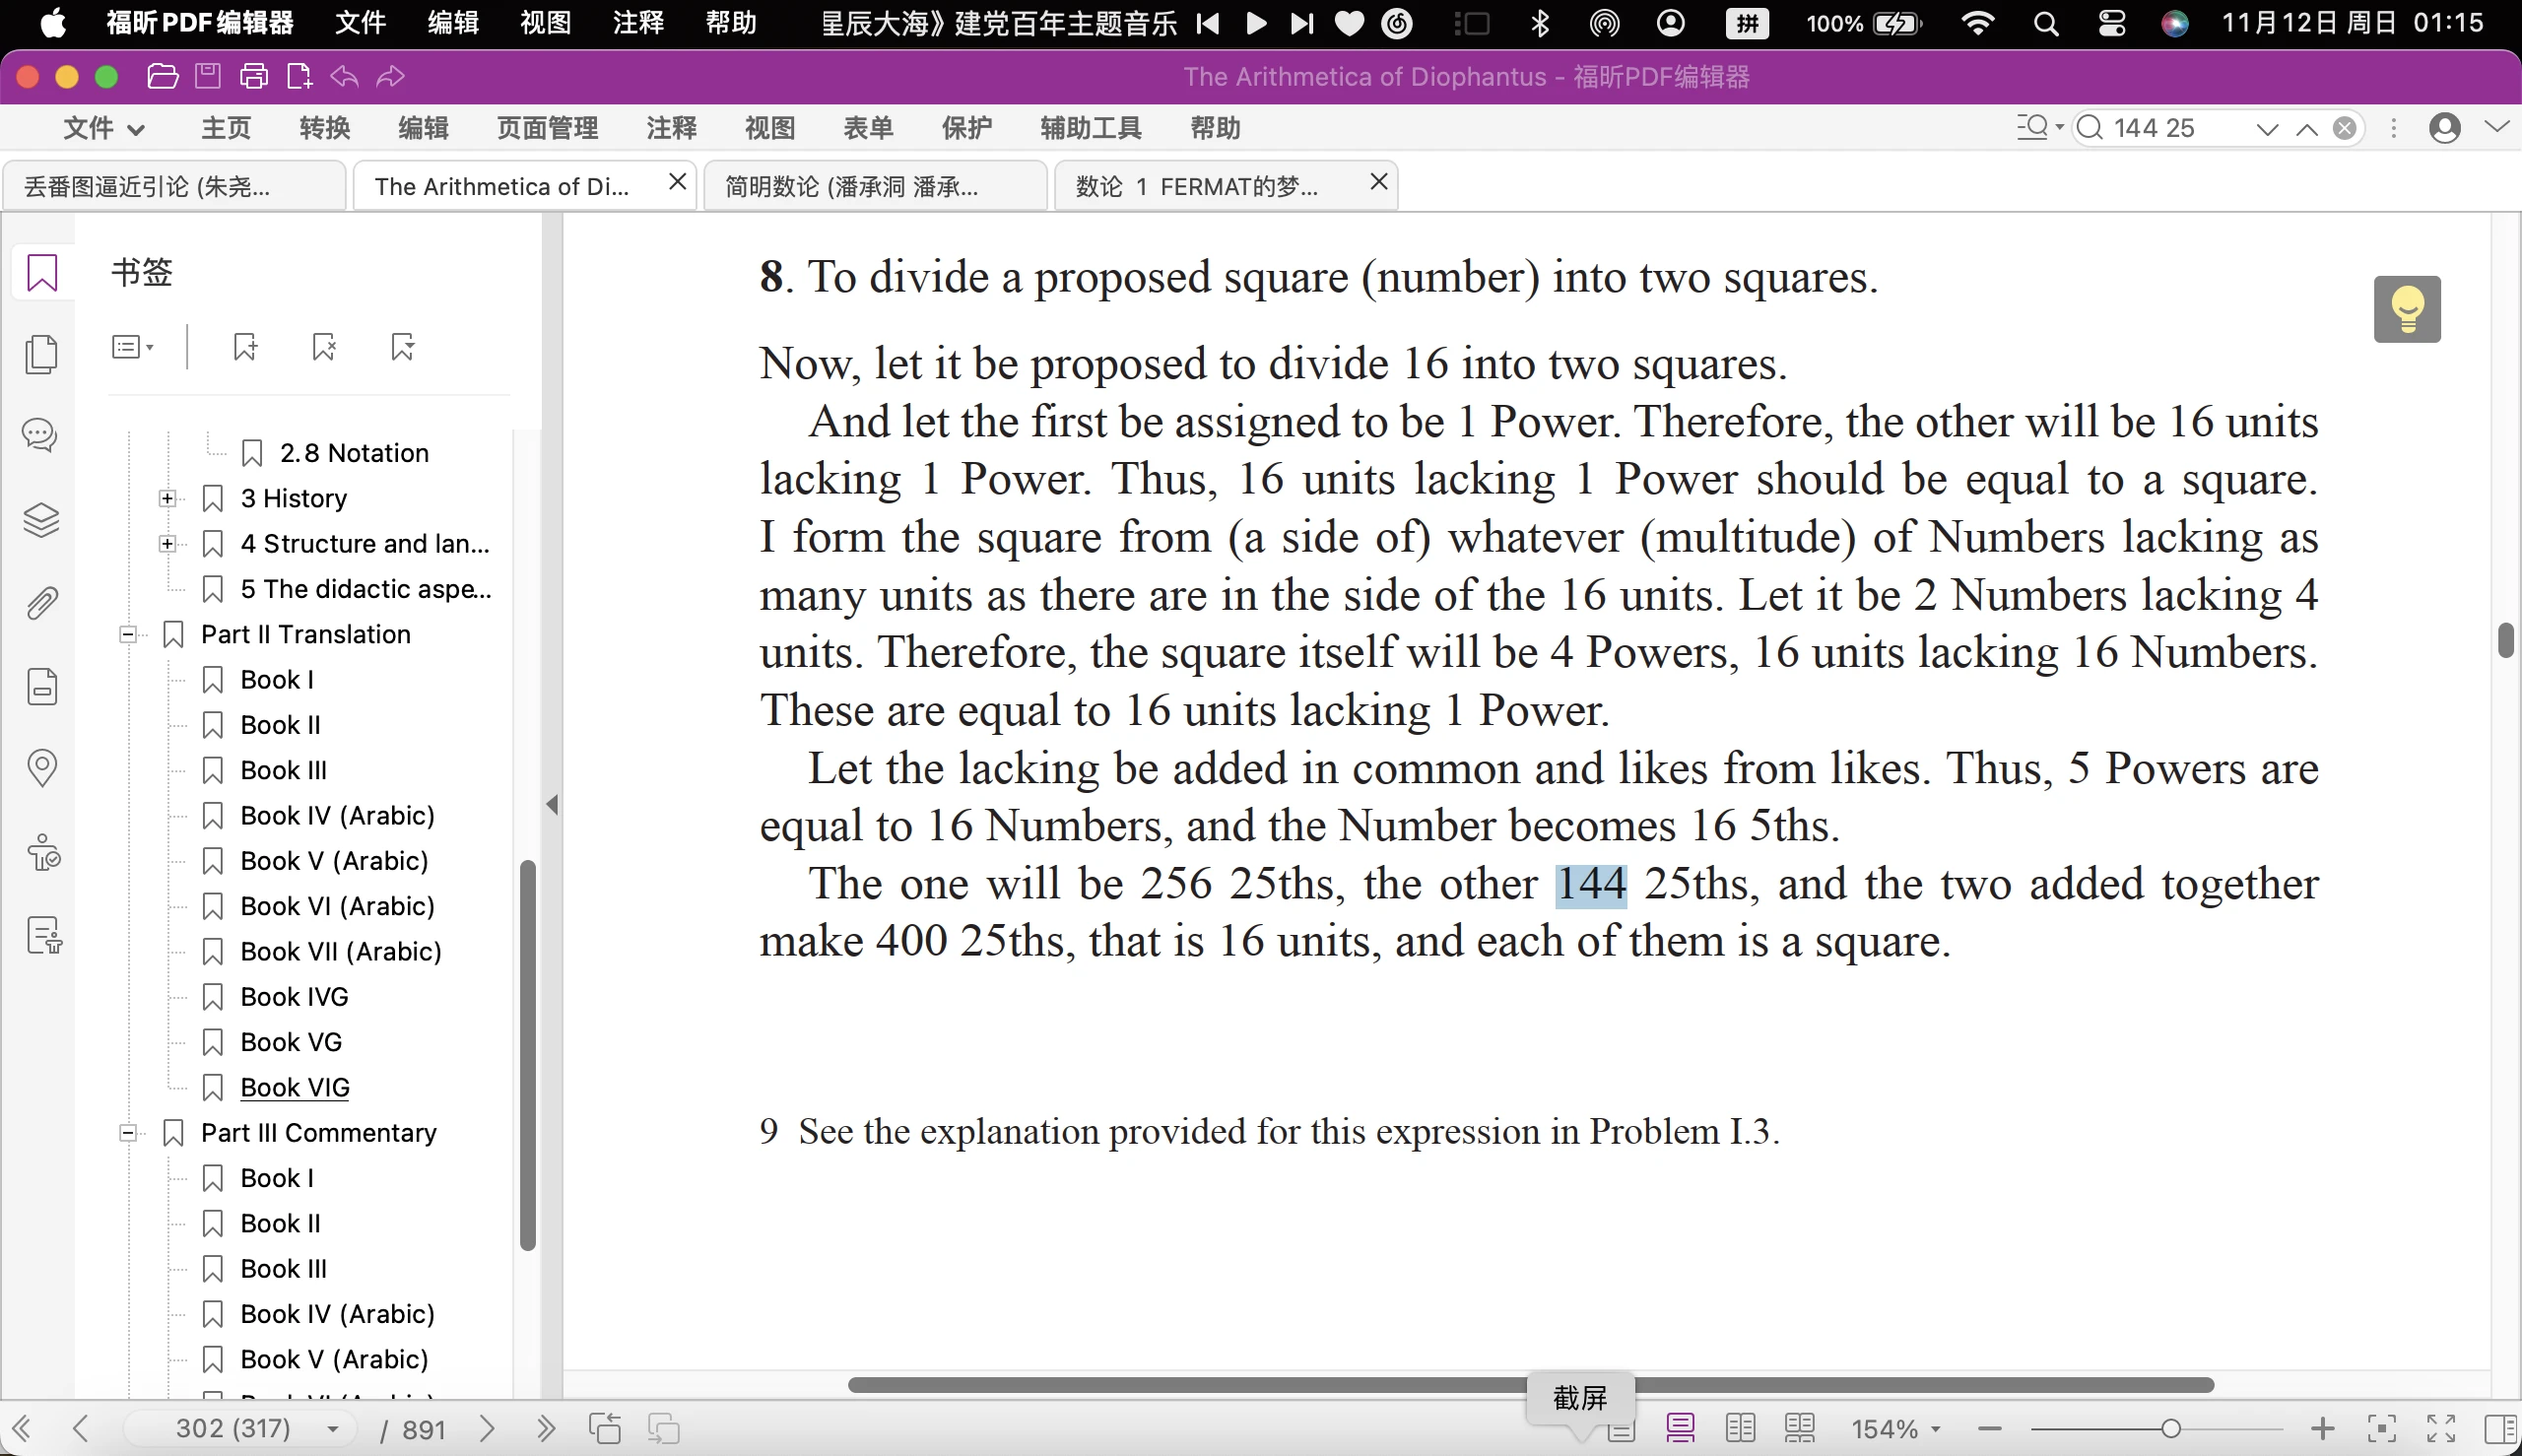Screen dimensions: 2522x1456
Task: Click the horizontal scrollbar of the document
Action: (x=1530, y=1384)
